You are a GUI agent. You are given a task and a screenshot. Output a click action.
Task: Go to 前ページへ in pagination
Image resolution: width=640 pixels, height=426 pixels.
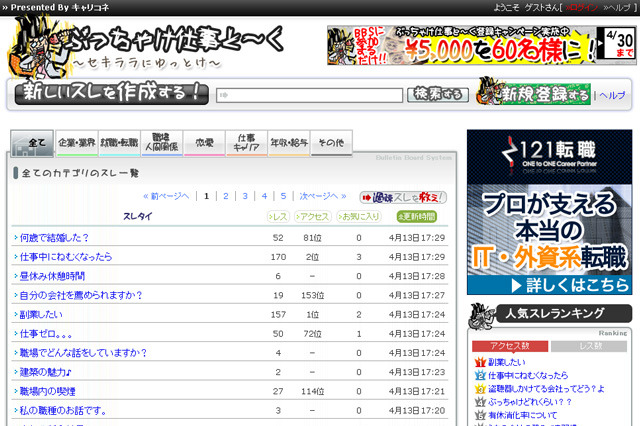click(166, 196)
